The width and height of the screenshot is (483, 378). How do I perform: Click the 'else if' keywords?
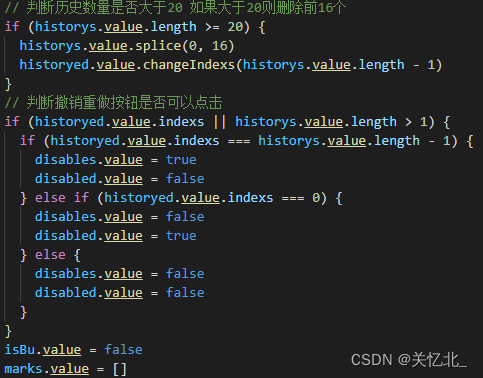pyautogui.click(x=62, y=198)
